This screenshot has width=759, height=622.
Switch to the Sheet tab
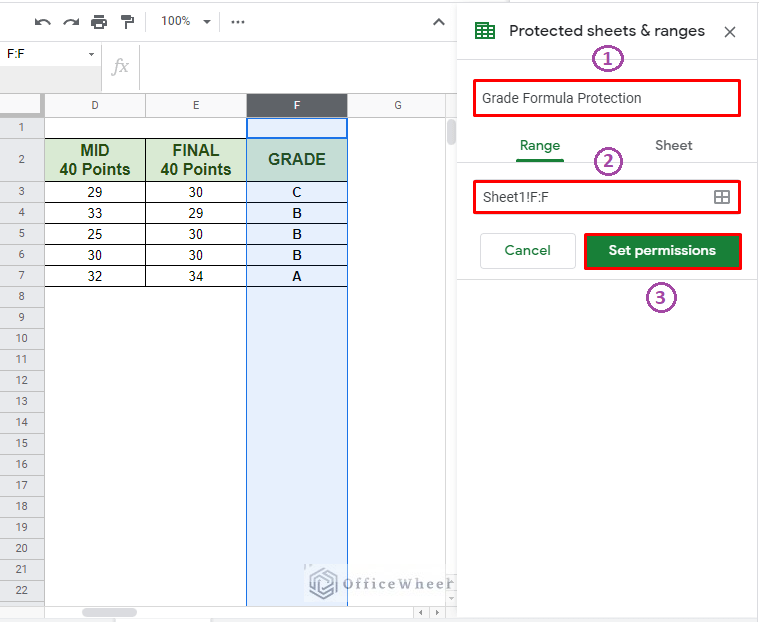coord(673,145)
